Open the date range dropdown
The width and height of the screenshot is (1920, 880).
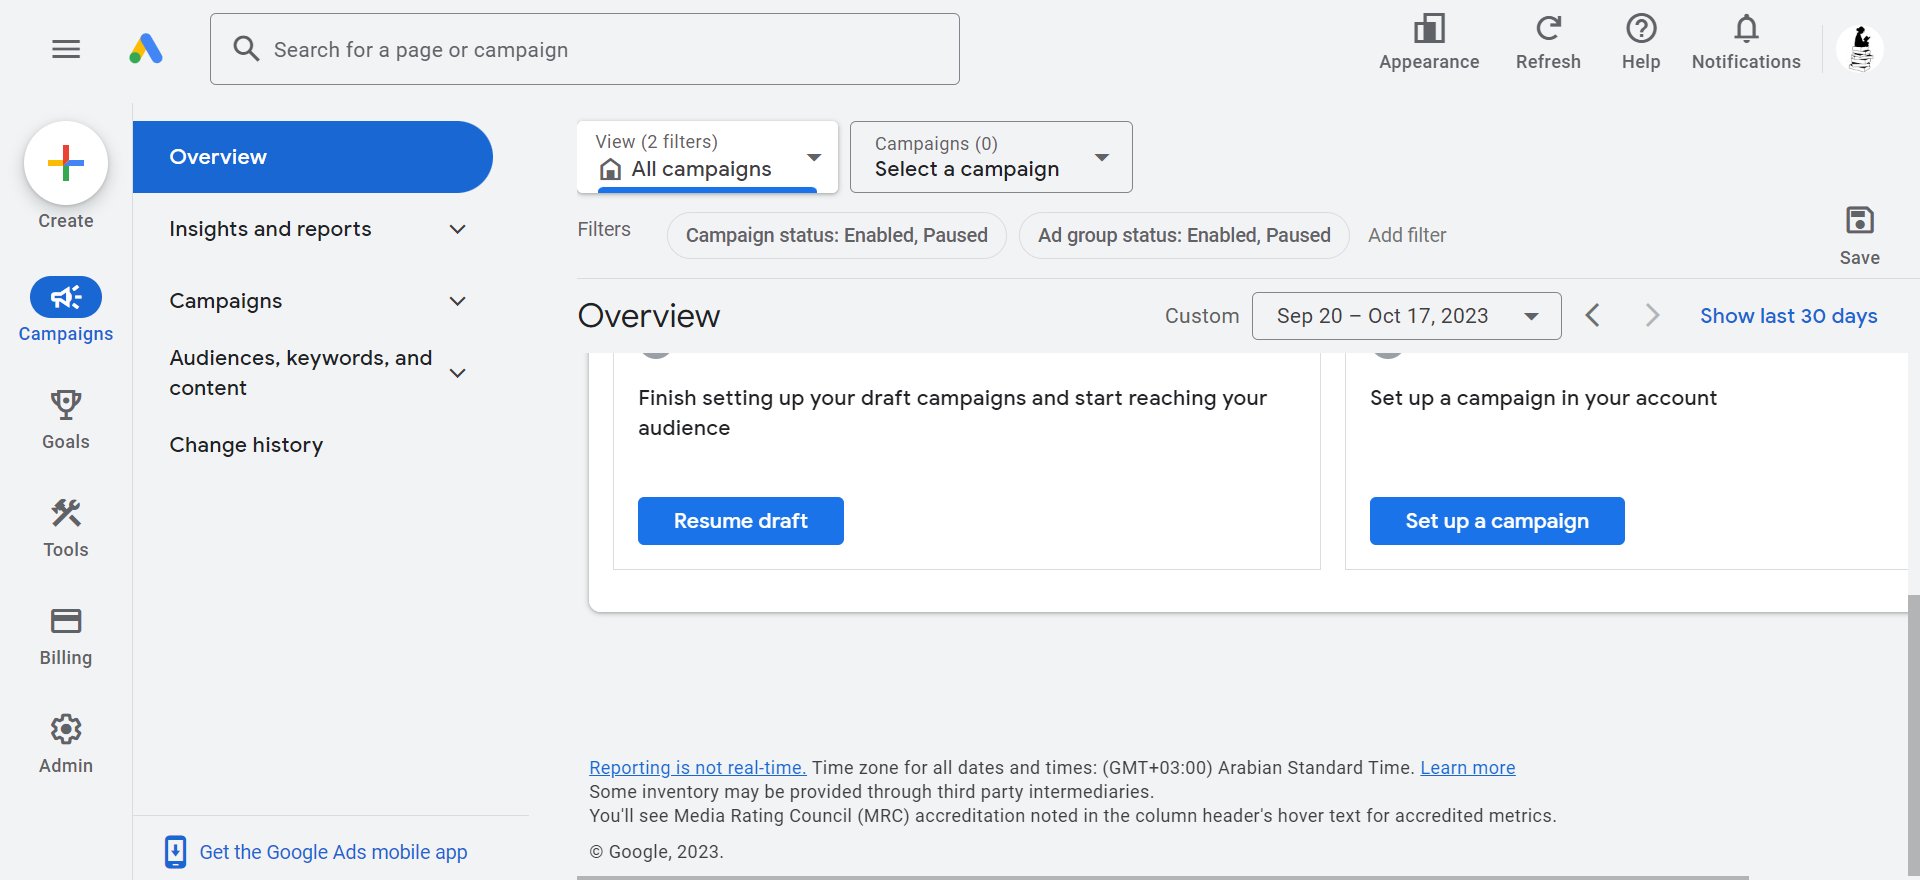(x=1405, y=316)
